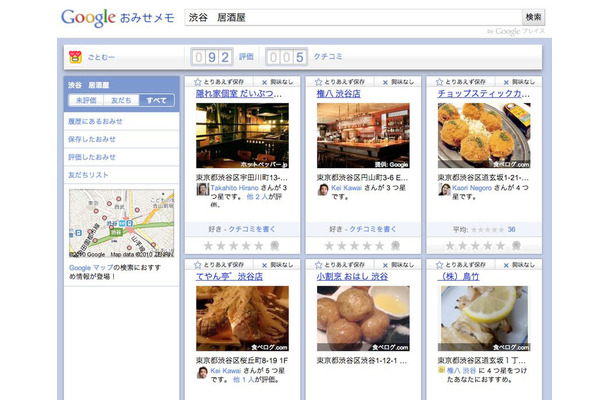
Task: Dismiss (株) 鳥竹 card with 興味なし X
Action: point(519,265)
